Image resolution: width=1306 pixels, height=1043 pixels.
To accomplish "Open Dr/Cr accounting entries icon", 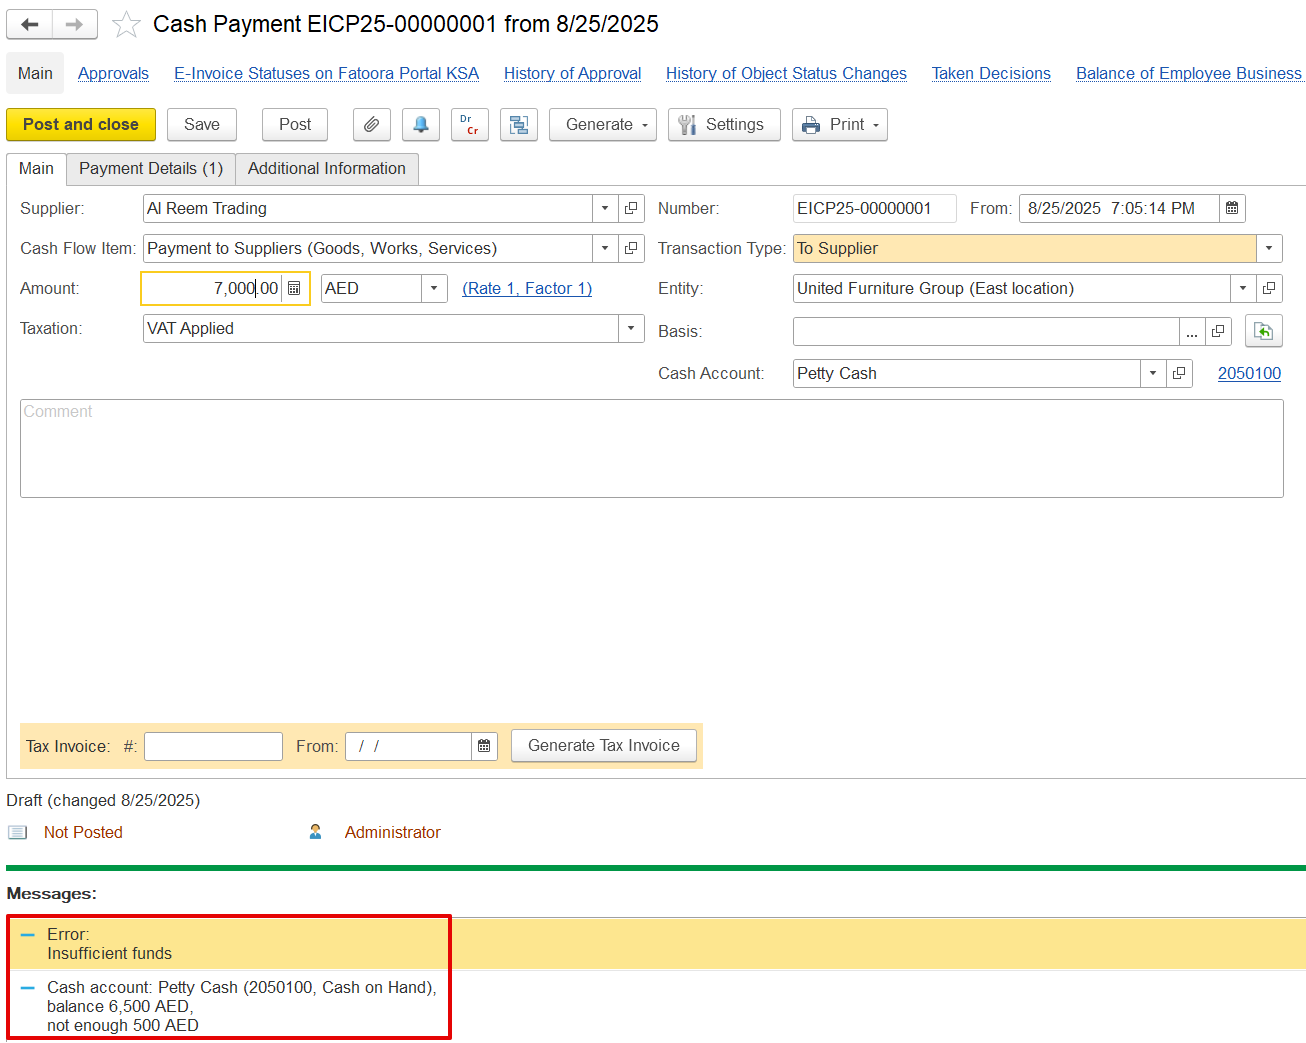I will [469, 125].
